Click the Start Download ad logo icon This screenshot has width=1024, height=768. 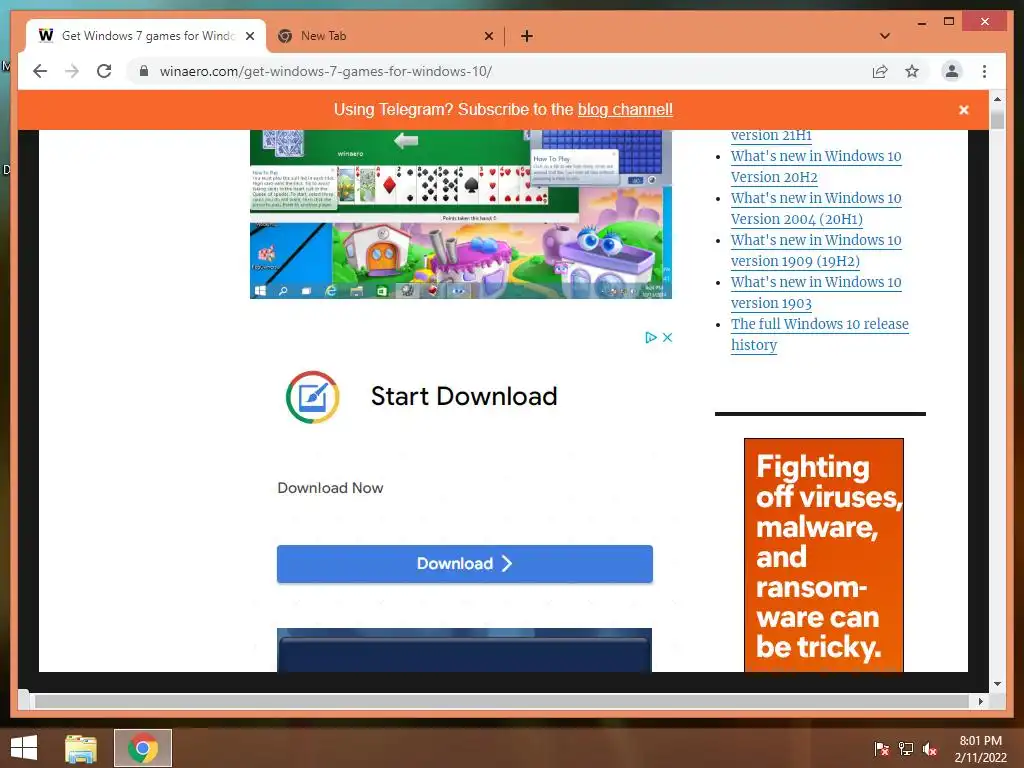click(313, 397)
